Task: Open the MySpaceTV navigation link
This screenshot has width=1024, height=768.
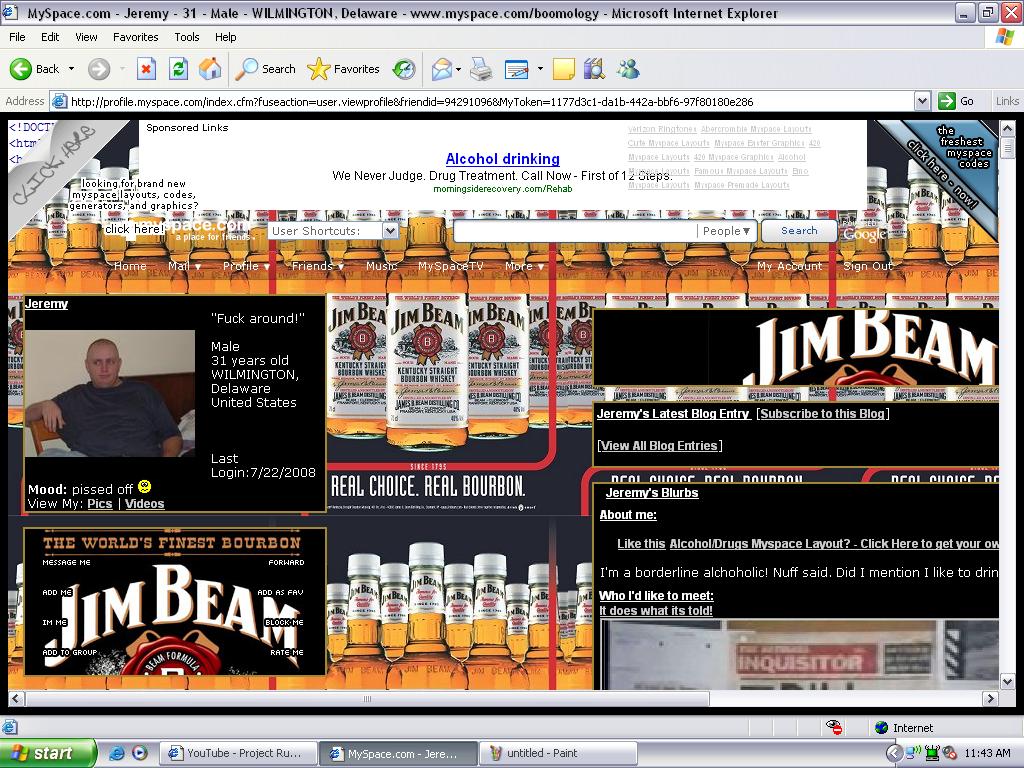Action: [451, 266]
